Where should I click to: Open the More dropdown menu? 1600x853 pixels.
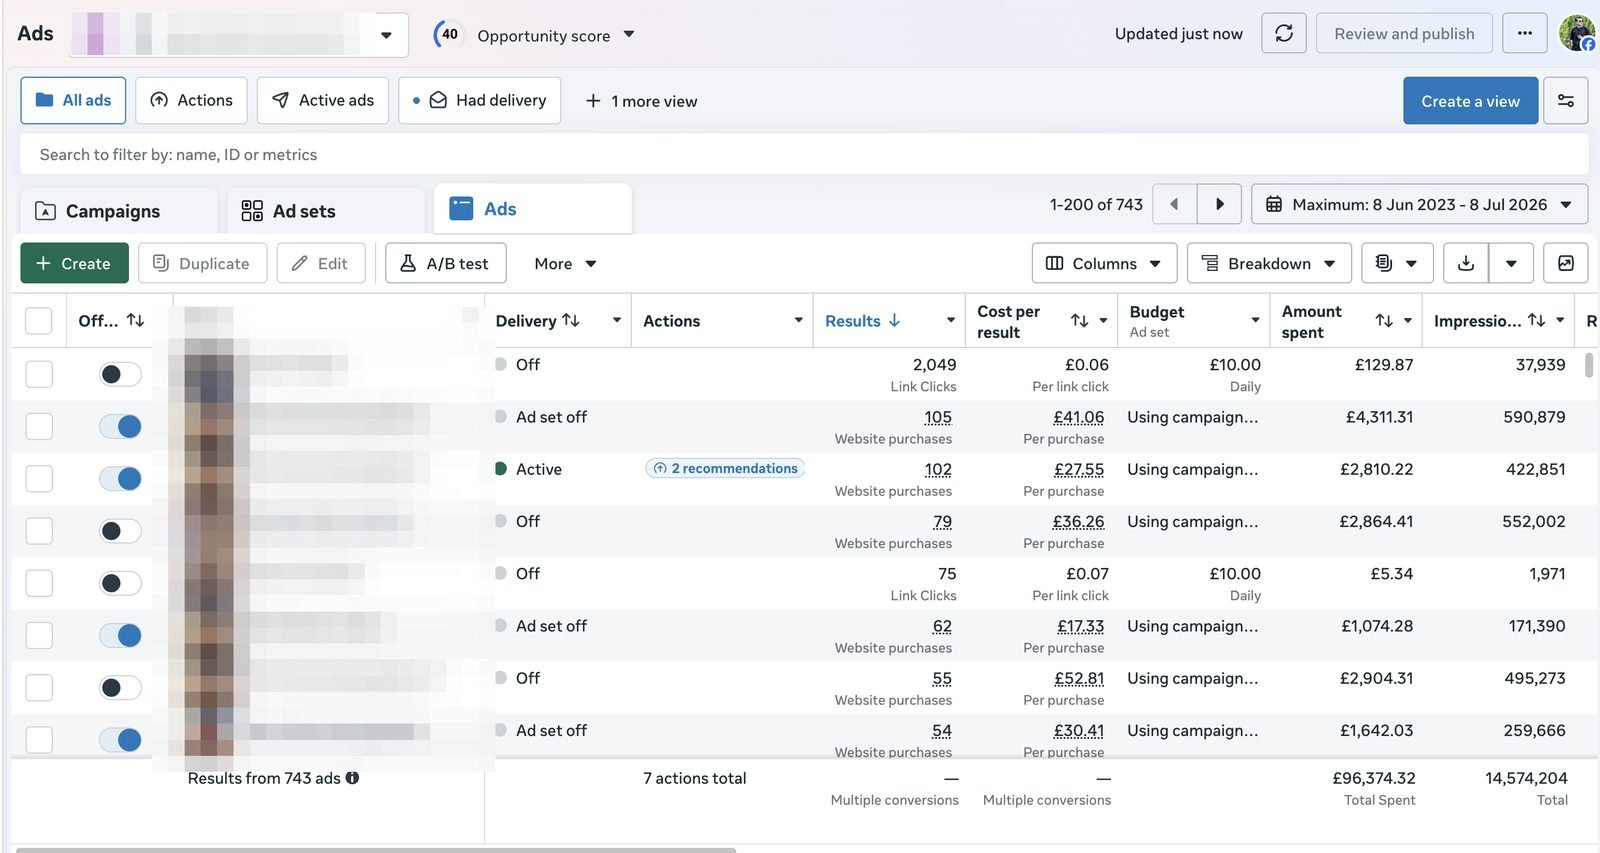pyautogui.click(x=565, y=263)
